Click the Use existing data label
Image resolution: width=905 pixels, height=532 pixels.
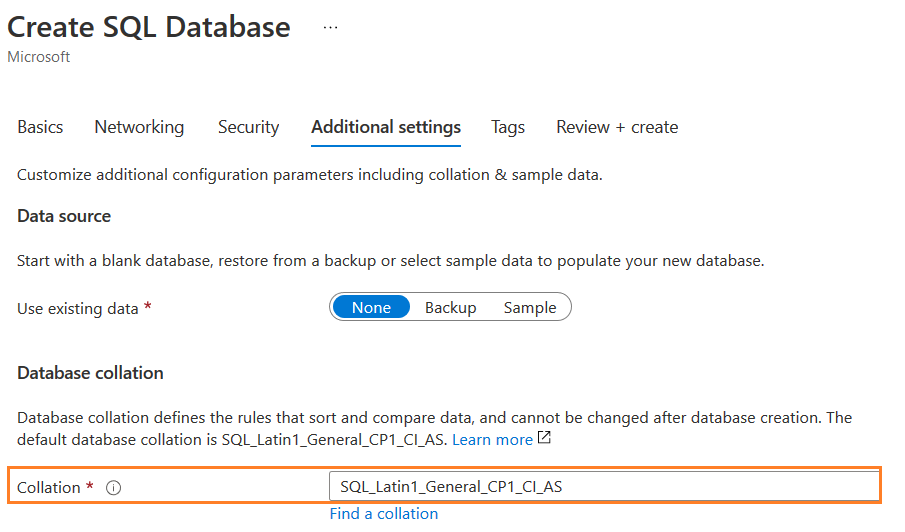pyautogui.click(x=77, y=308)
